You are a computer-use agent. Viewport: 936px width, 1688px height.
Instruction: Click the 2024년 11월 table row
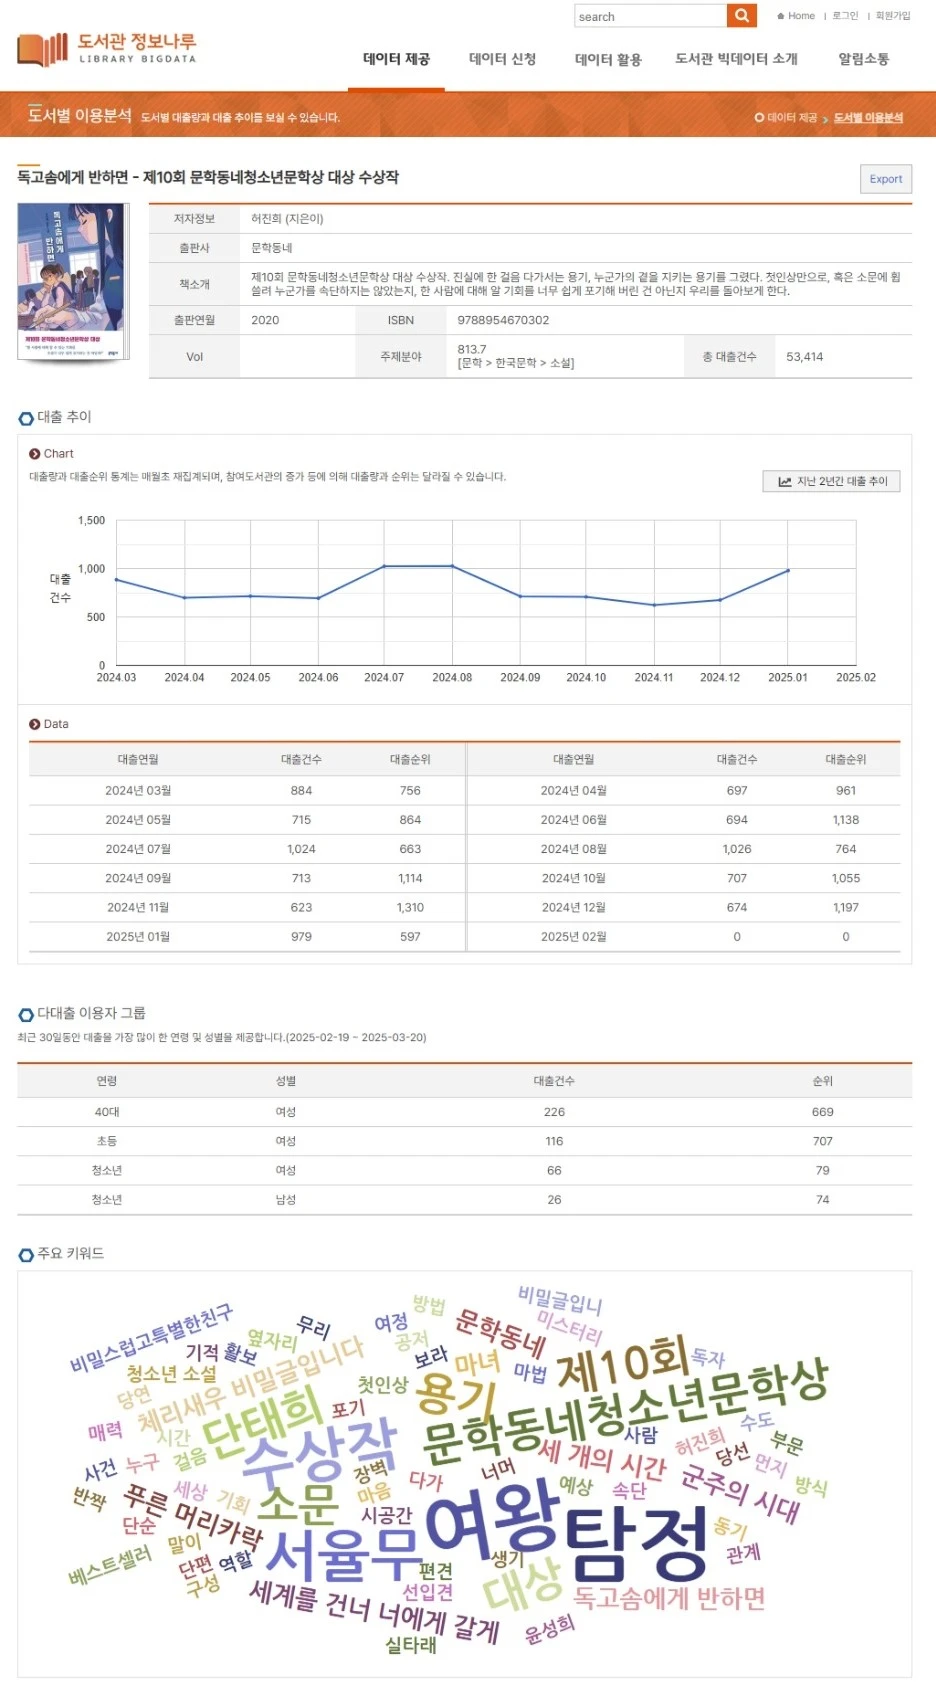click(246, 908)
